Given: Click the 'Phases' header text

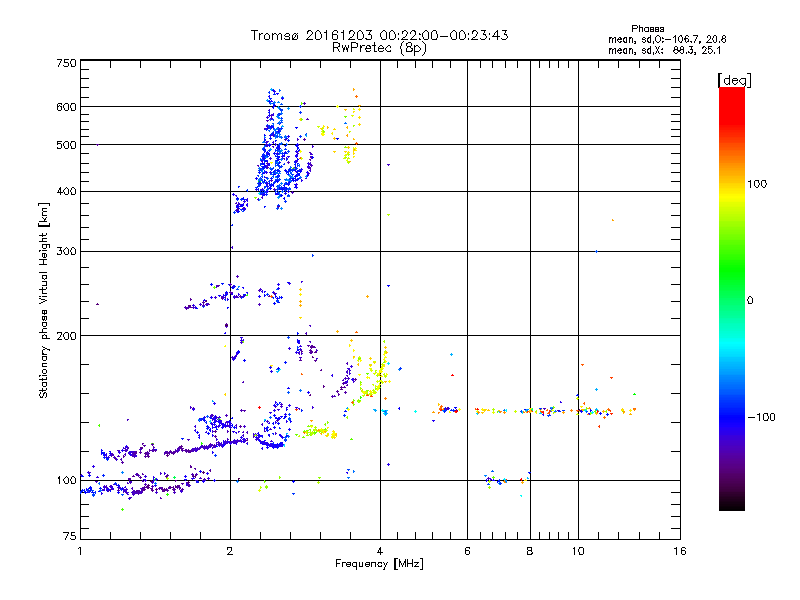Looking at the screenshot, I should [647, 29].
